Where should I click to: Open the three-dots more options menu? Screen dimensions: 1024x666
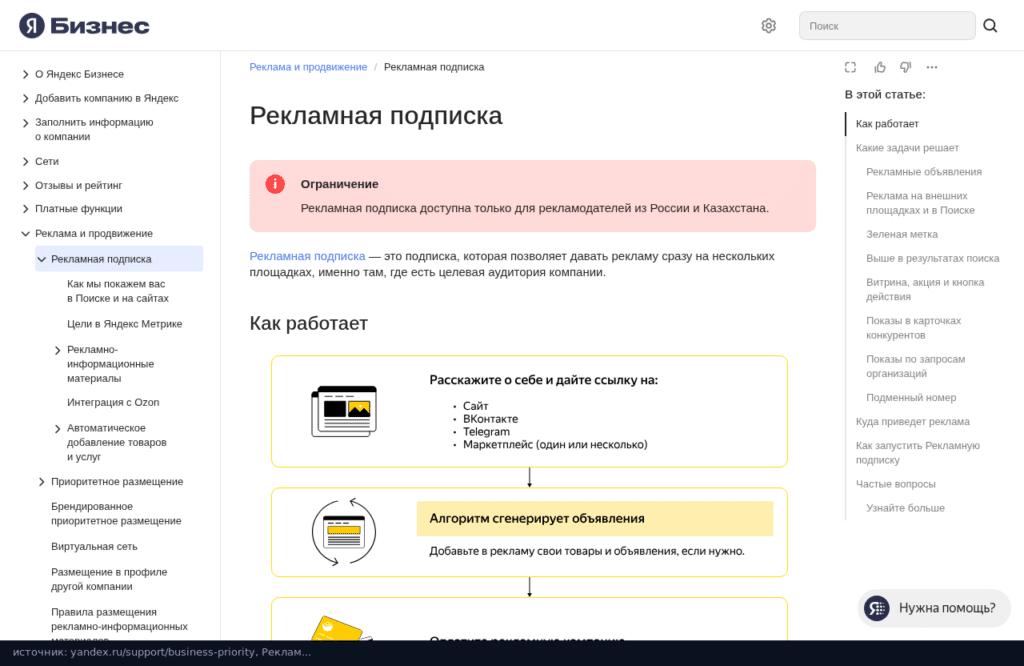click(932, 67)
